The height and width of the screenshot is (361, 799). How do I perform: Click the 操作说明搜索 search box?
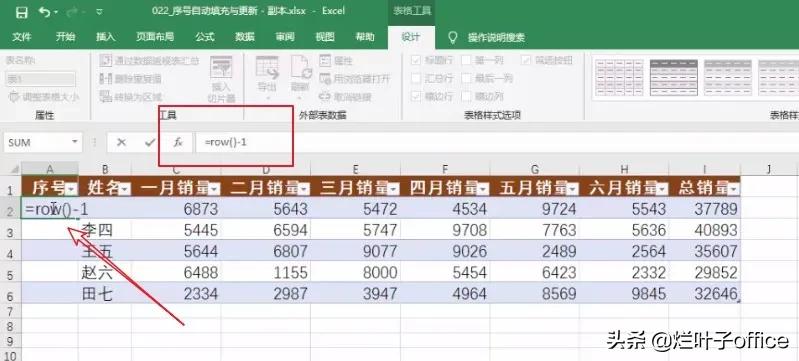coord(496,37)
